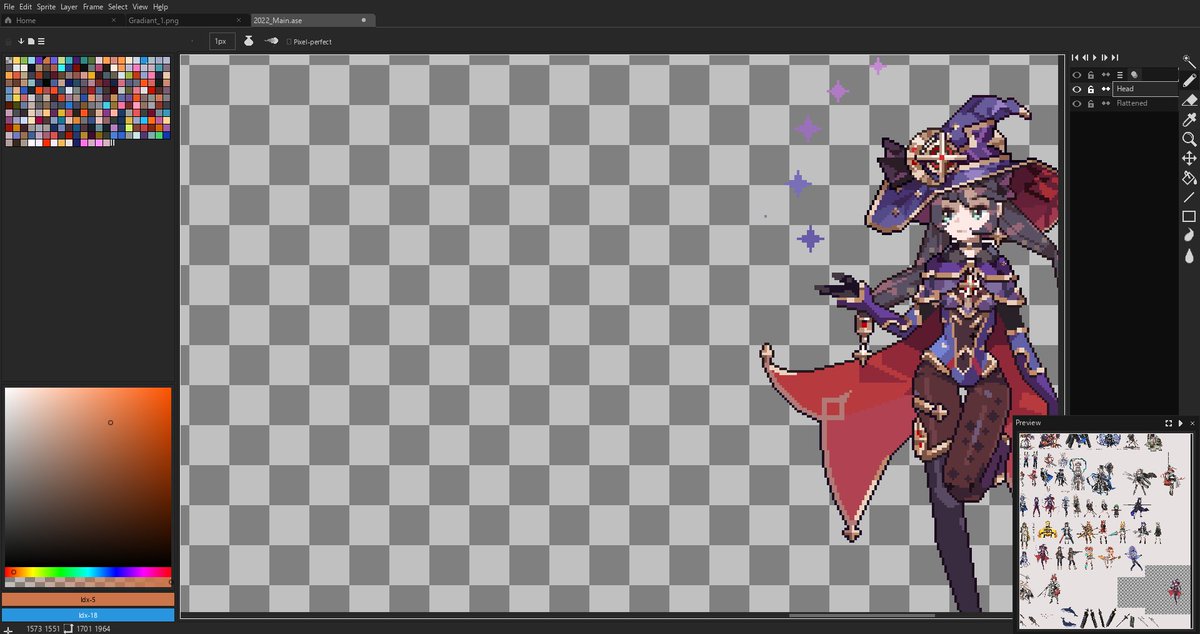The image size is (1200, 634).
Task: Toggle visibility of all layers in header
Action: point(1077,74)
